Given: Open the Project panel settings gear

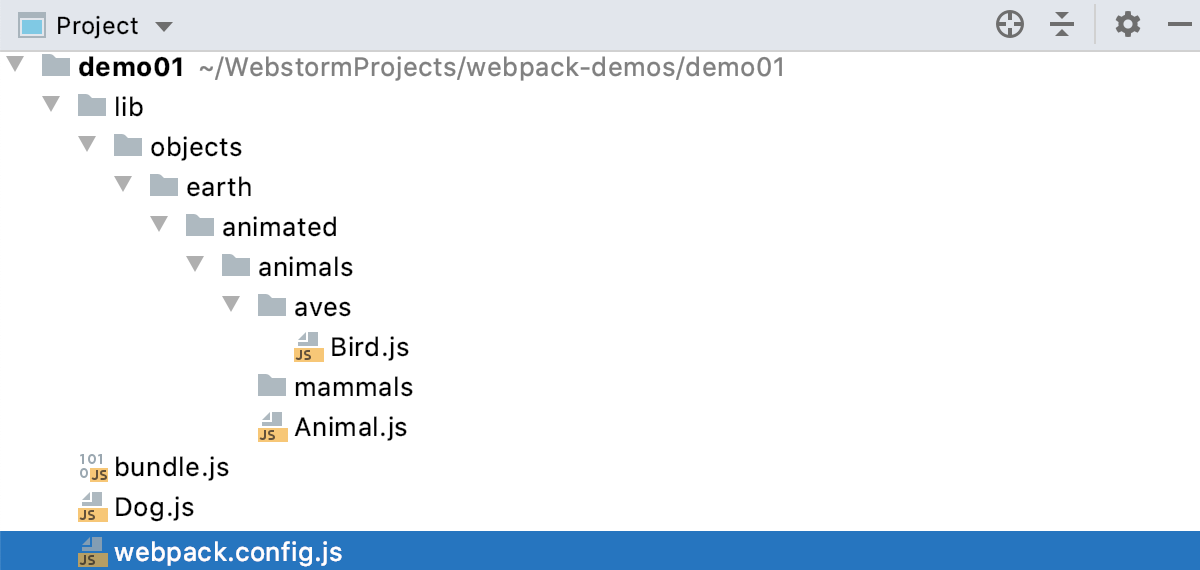Looking at the screenshot, I should coord(1128,25).
